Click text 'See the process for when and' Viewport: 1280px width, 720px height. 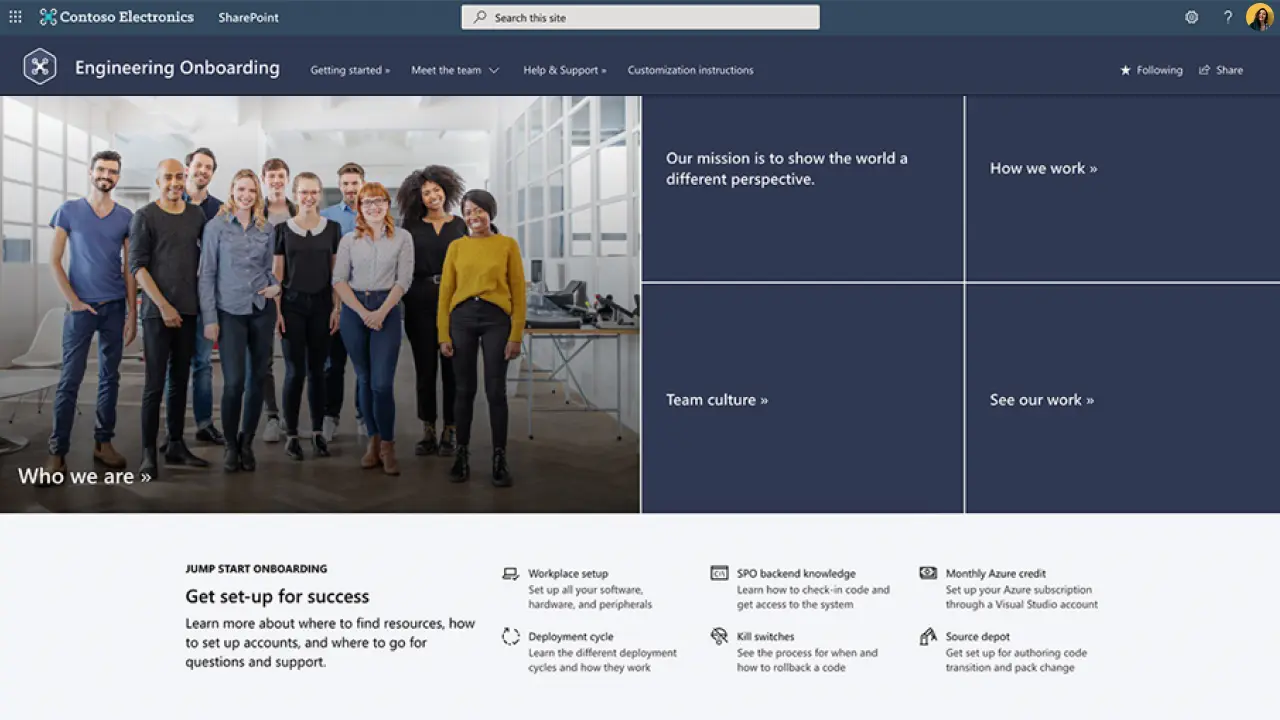[807, 653]
